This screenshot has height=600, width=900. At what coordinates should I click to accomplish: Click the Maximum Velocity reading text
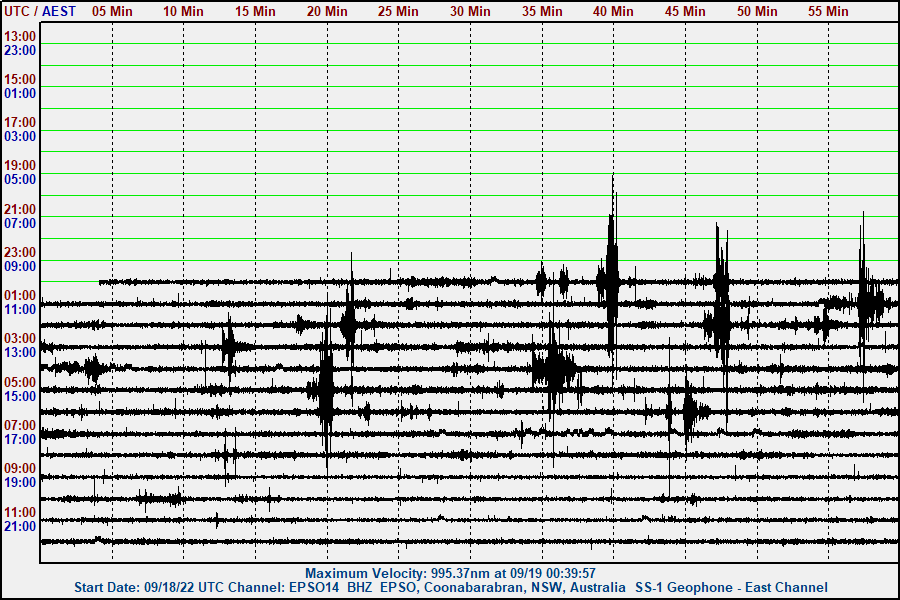(450, 573)
